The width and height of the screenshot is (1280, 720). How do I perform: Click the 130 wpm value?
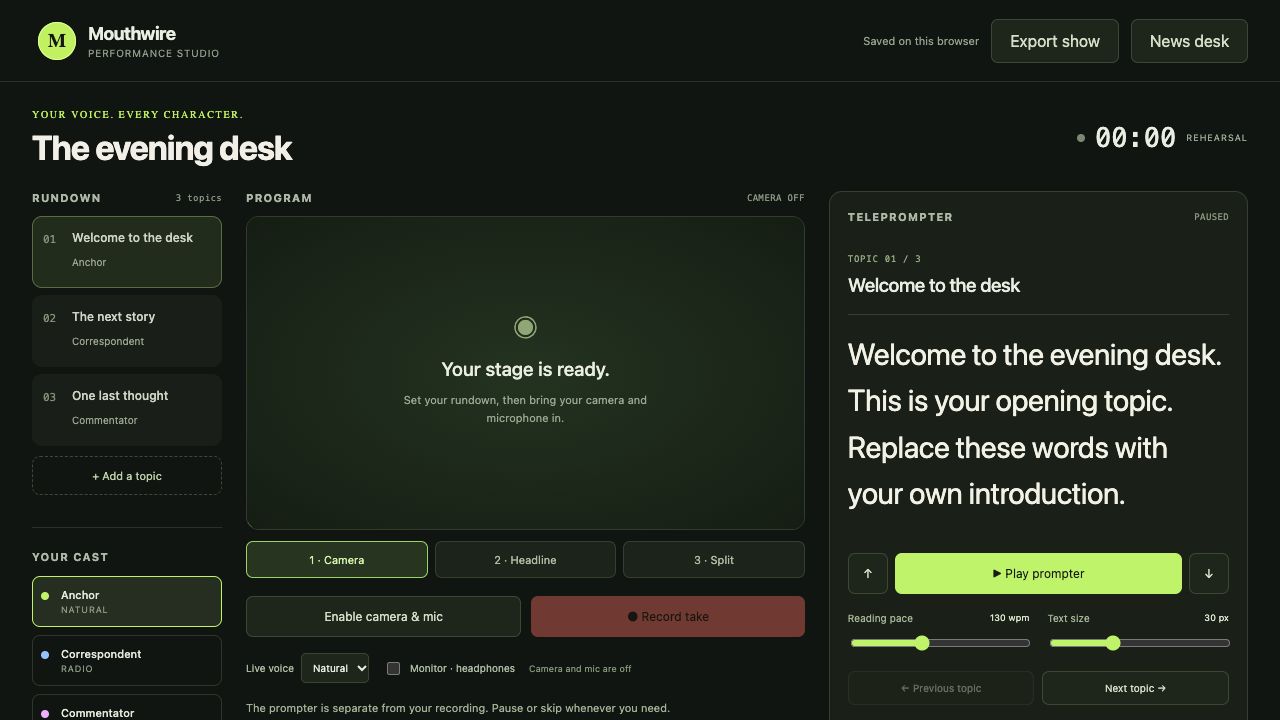(x=1009, y=618)
